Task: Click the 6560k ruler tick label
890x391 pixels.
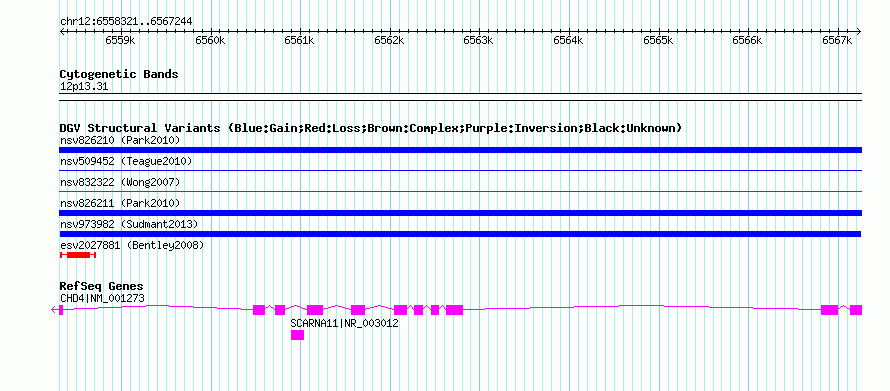Action: click(210, 40)
